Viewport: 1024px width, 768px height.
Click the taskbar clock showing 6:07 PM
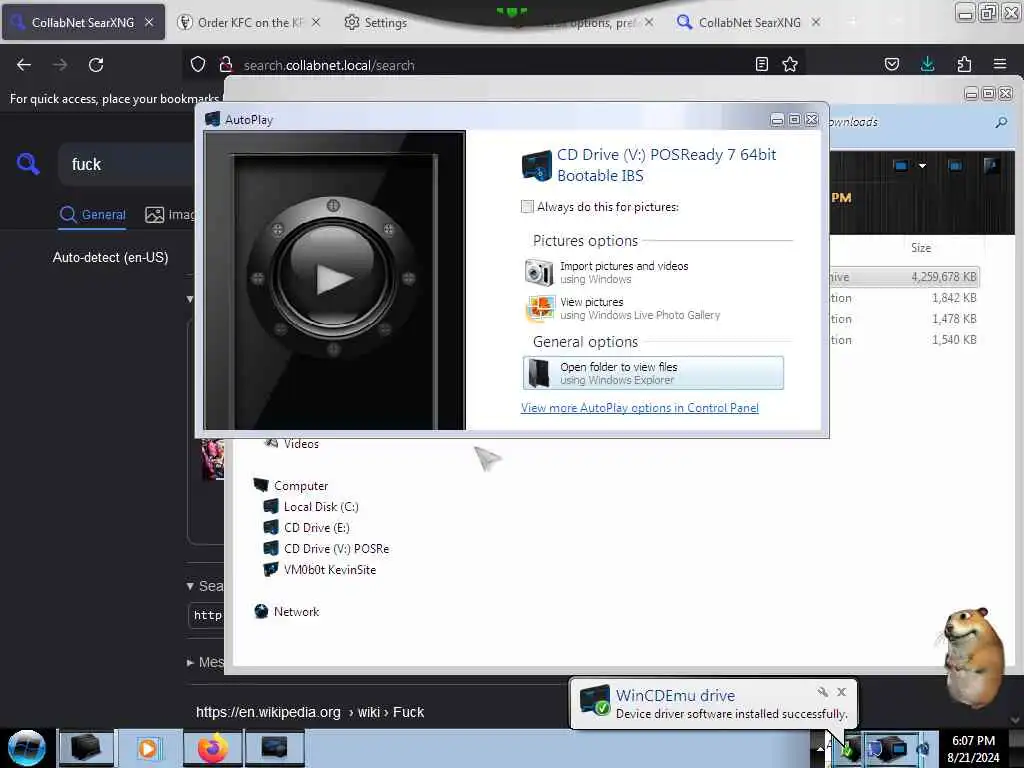pyautogui.click(x=973, y=748)
